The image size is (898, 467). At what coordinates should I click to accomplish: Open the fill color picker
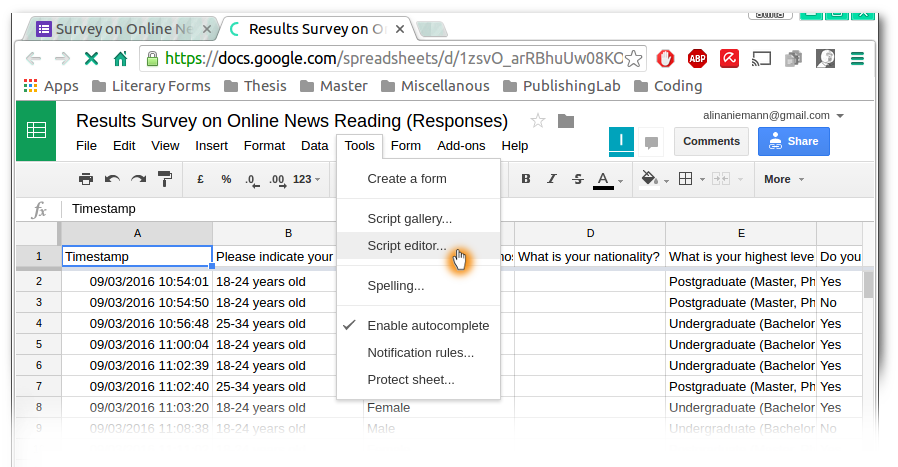coord(649,179)
